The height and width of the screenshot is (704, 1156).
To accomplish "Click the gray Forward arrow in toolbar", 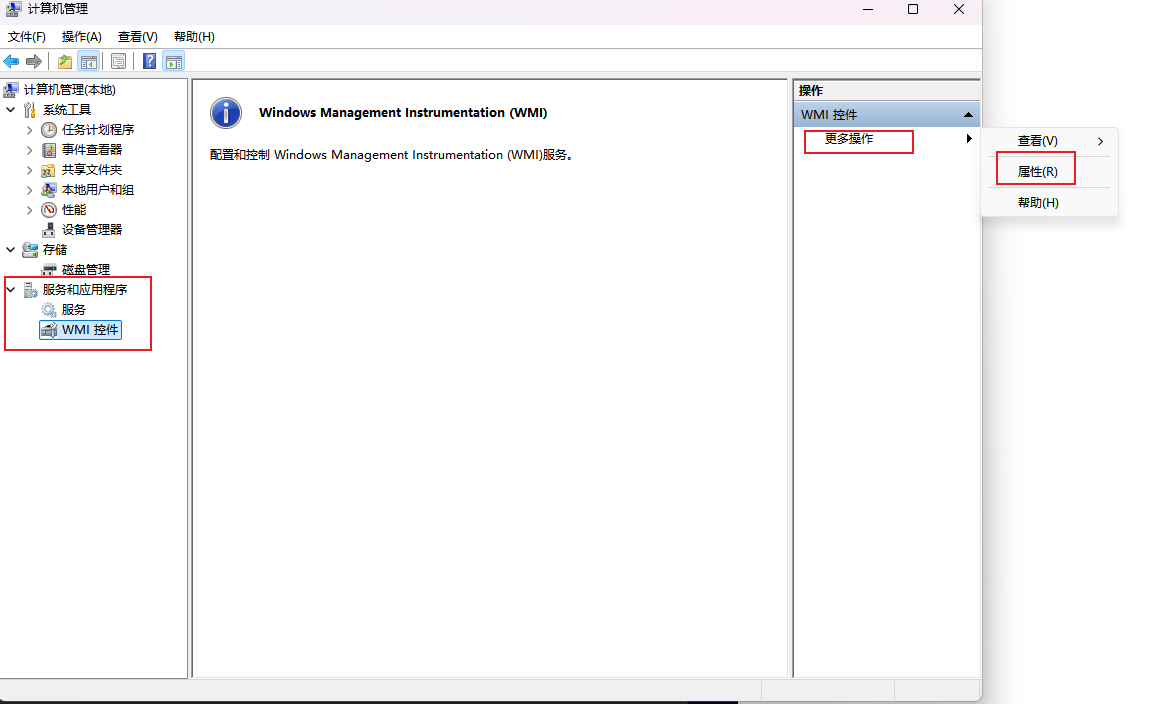I will [33, 61].
